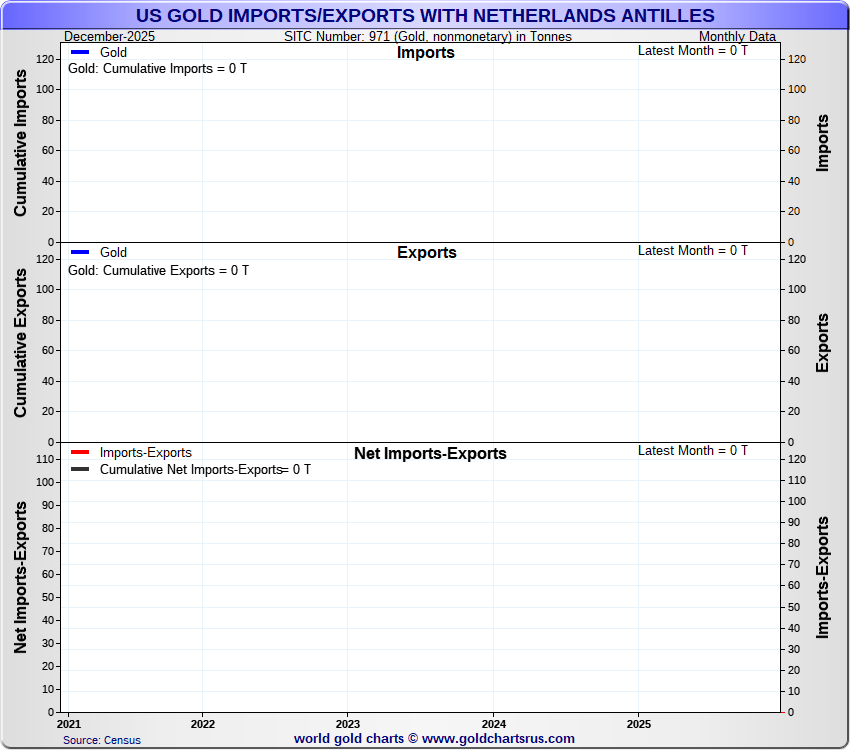Click the Monthly Data label
The height and width of the screenshot is (750, 850).
coord(737,37)
